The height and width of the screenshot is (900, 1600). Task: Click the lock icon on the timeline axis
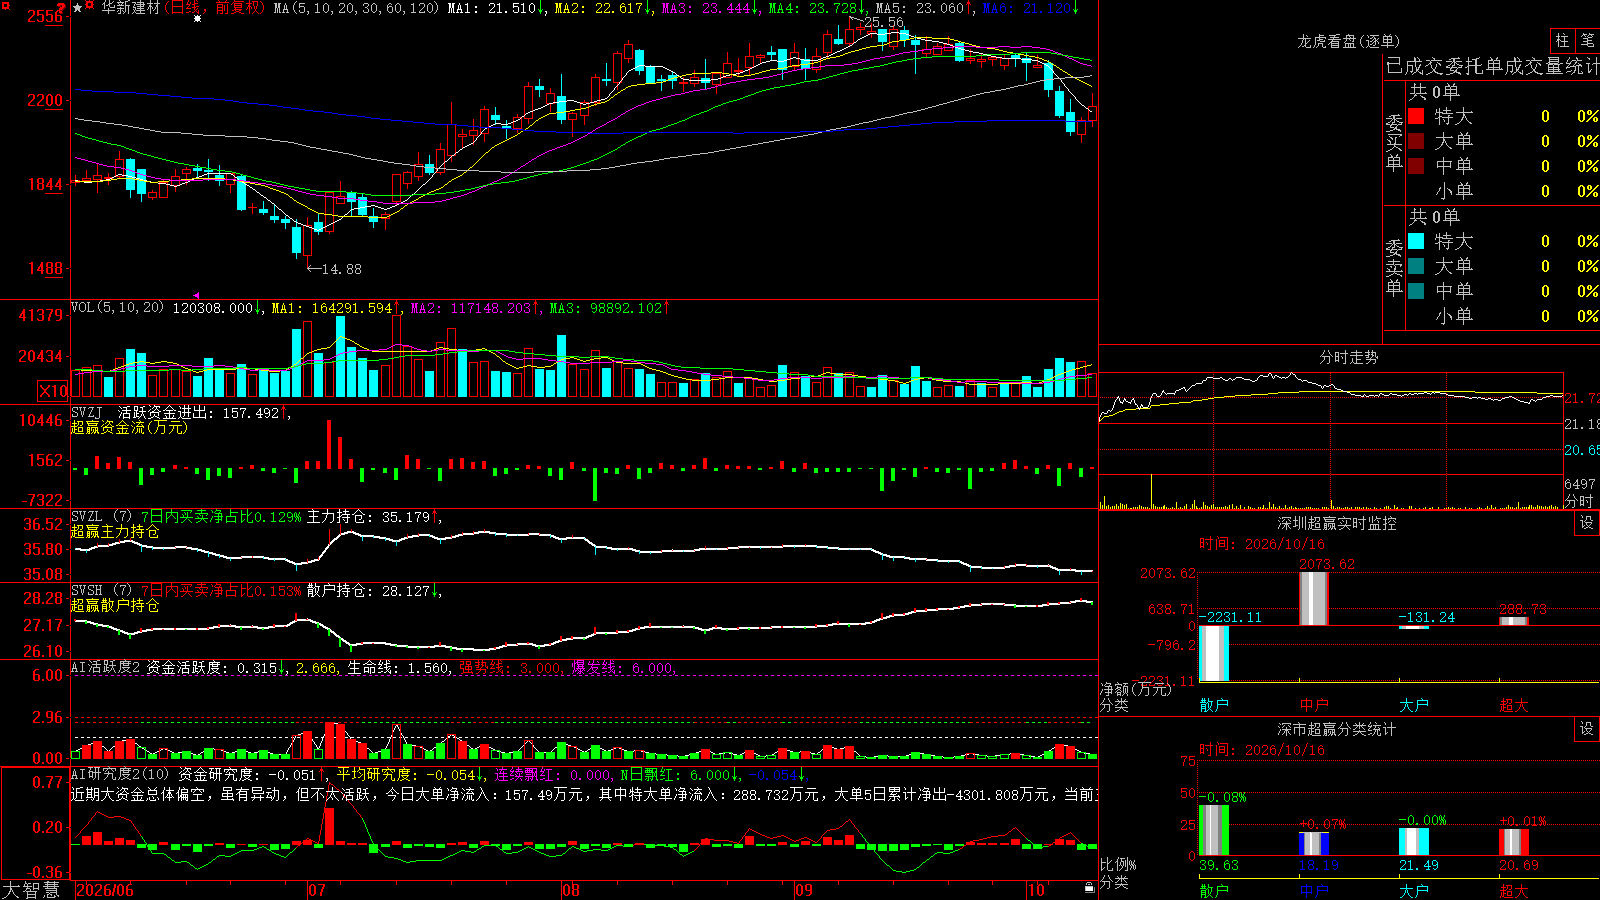pyautogui.click(x=1090, y=888)
